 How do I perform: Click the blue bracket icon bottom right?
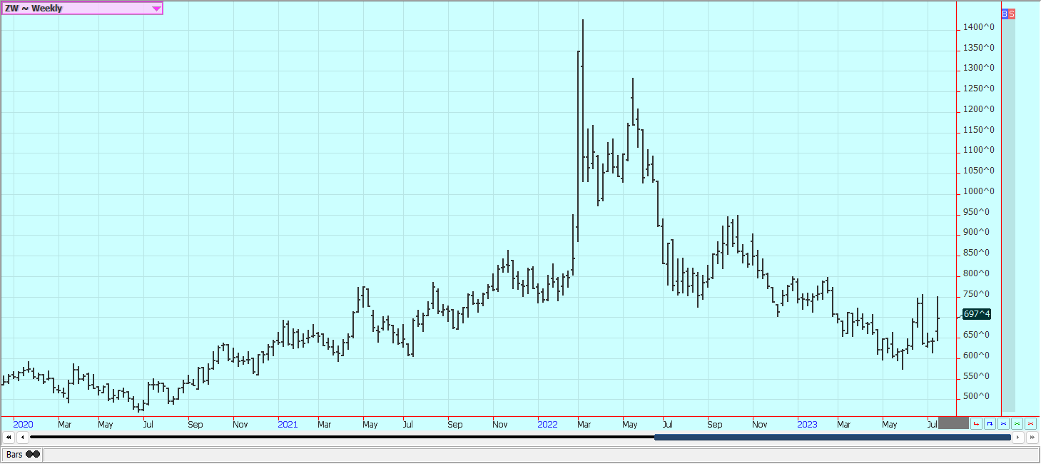pos(990,423)
